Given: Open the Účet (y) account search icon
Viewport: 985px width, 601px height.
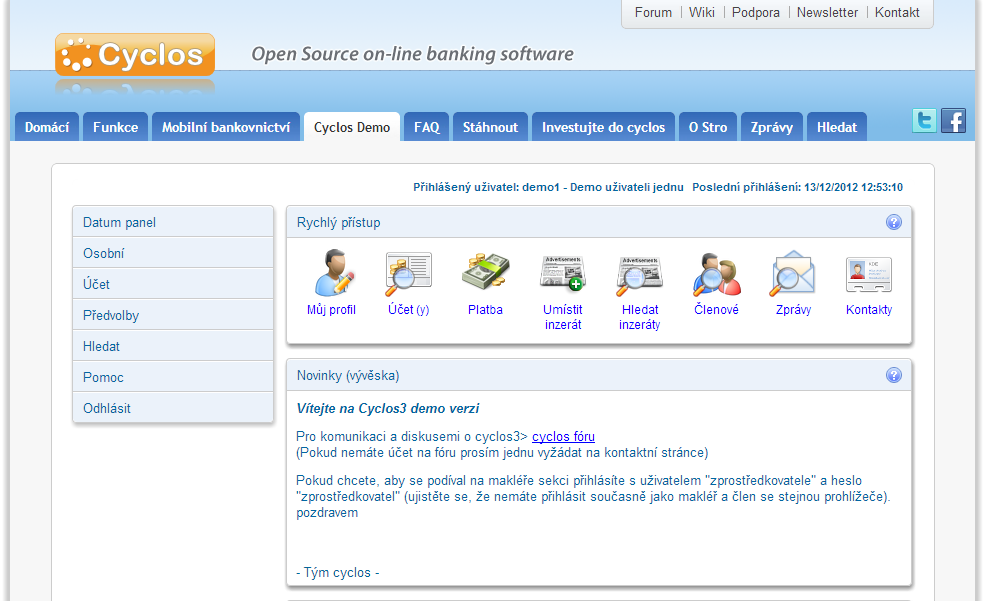Looking at the screenshot, I should [x=408, y=274].
